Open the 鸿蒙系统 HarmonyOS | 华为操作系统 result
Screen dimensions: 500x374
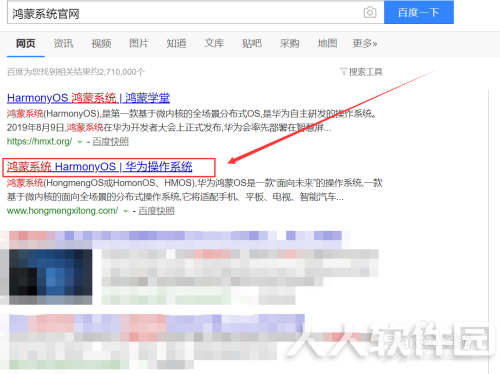point(99,166)
